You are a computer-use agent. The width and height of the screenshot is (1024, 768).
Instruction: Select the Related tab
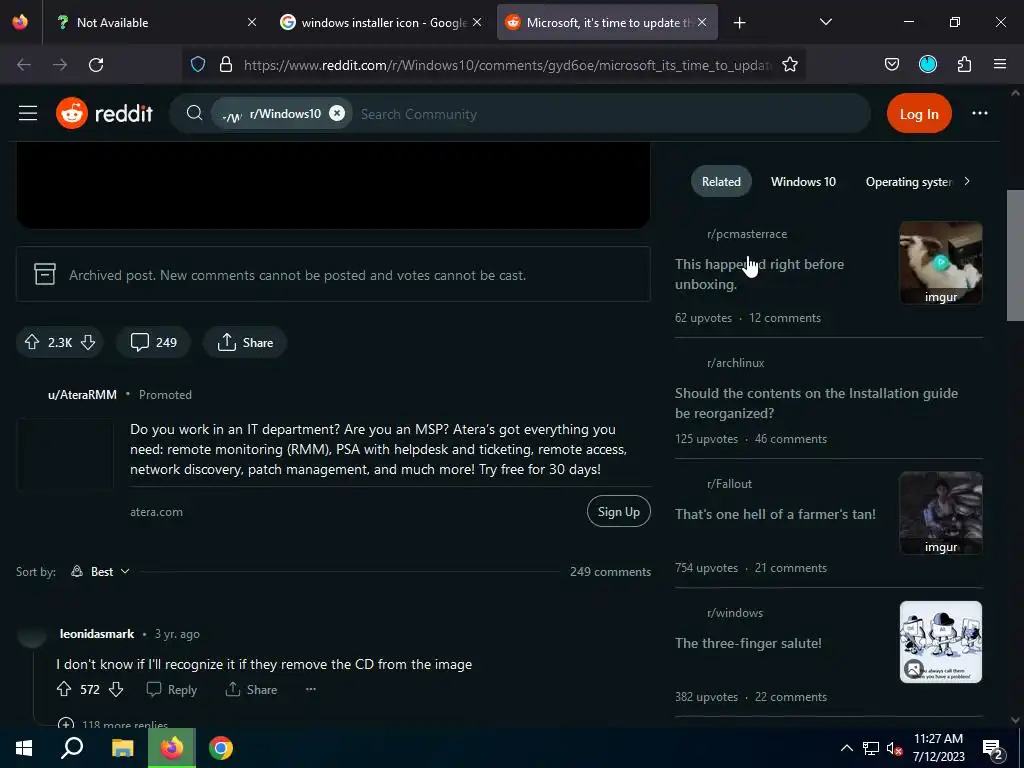pyautogui.click(x=721, y=182)
